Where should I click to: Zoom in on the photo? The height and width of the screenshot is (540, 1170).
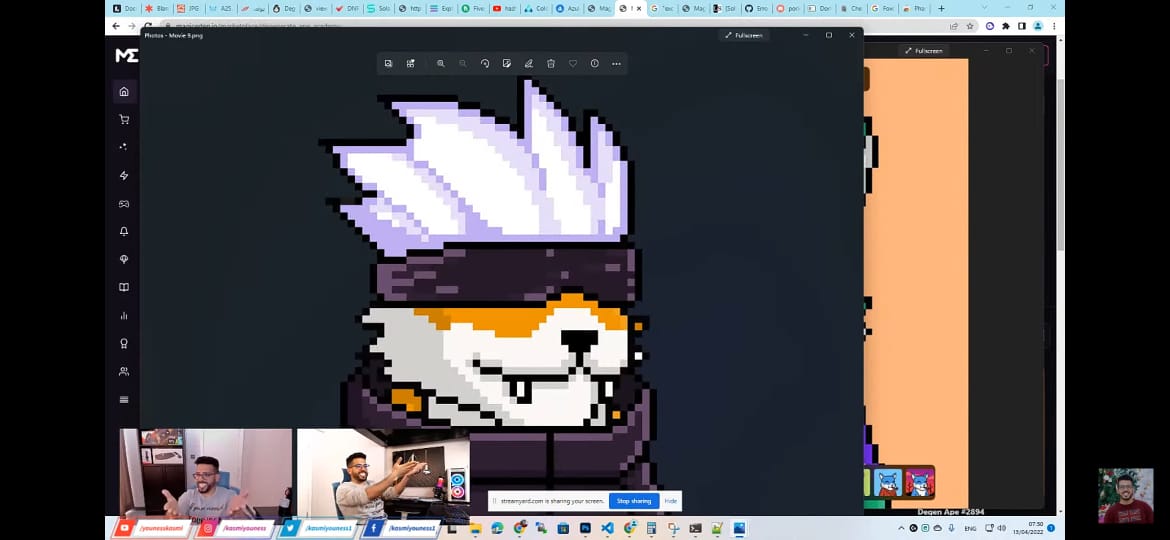[x=441, y=63]
